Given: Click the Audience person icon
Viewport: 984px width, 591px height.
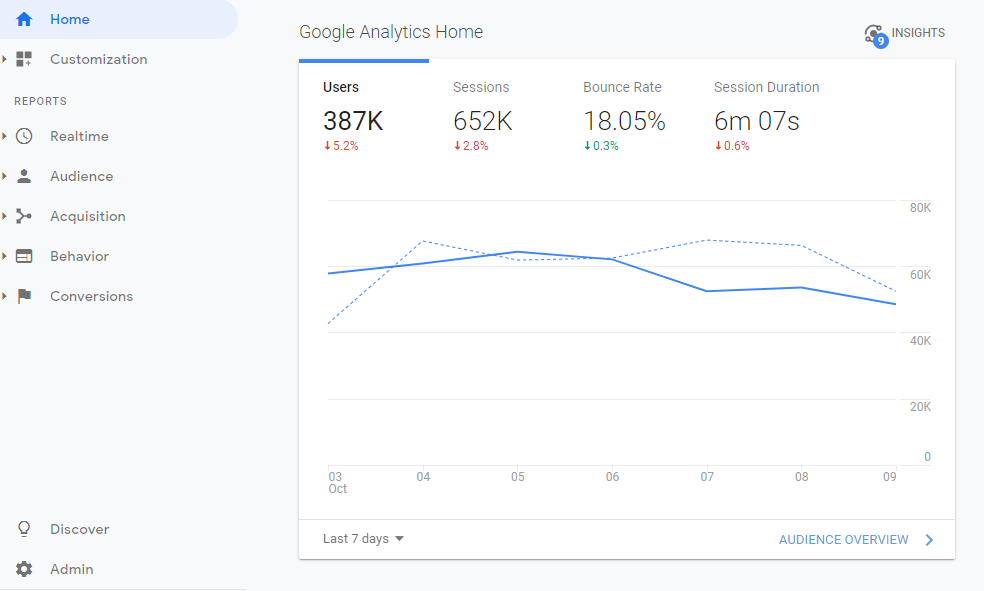Looking at the screenshot, I should [x=25, y=176].
